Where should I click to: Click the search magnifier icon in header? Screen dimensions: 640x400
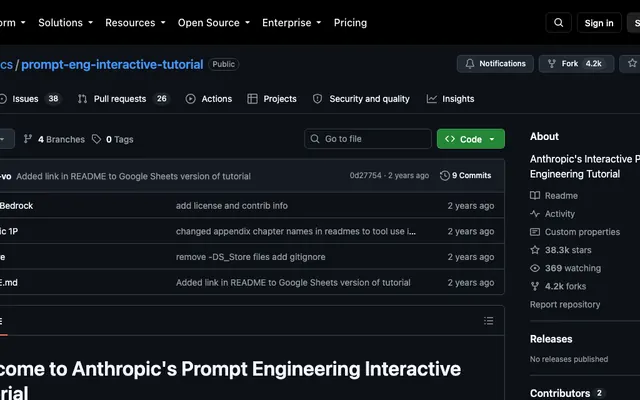coord(558,23)
